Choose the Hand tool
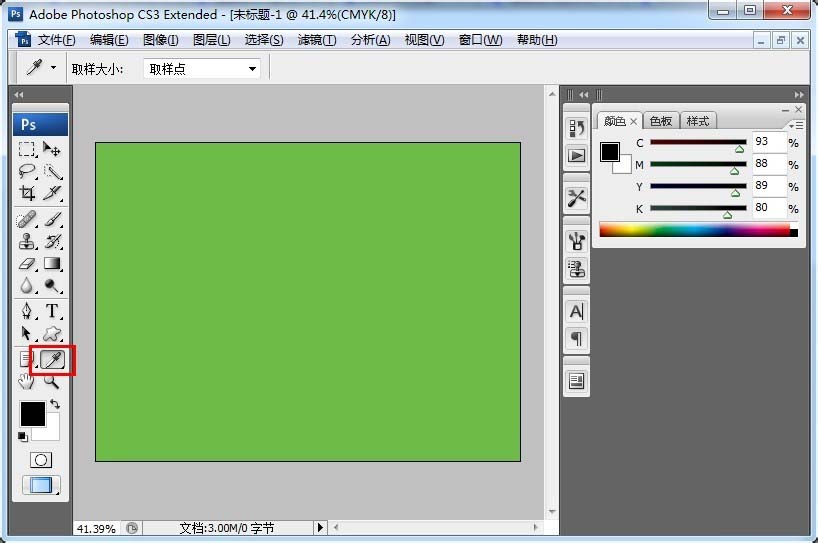 click(x=28, y=381)
